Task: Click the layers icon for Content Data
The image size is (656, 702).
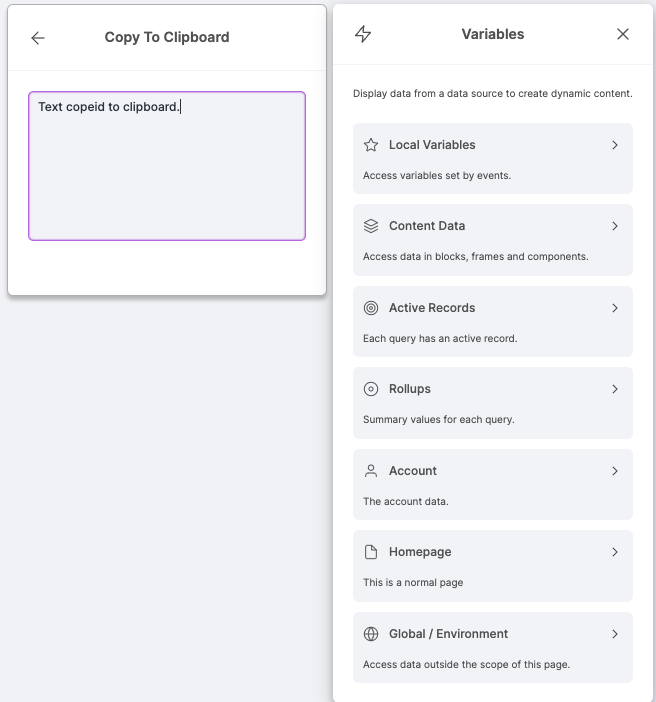Action: 371,226
